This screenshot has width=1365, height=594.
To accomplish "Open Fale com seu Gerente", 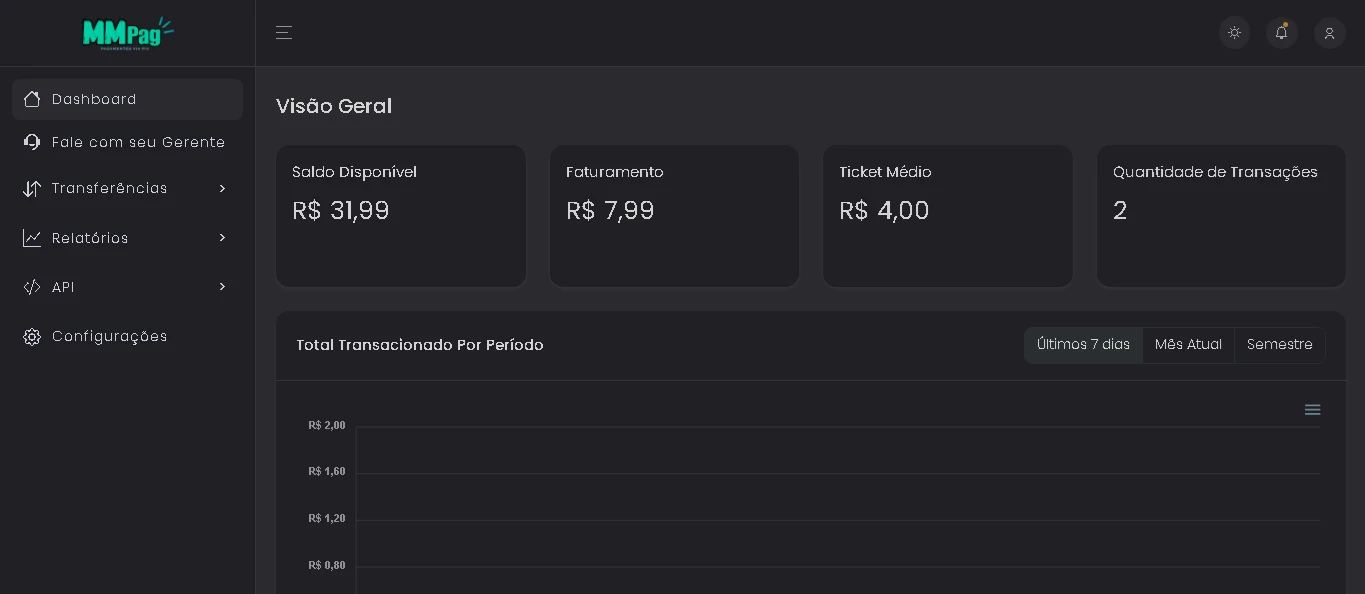I will tap(138, 142).
